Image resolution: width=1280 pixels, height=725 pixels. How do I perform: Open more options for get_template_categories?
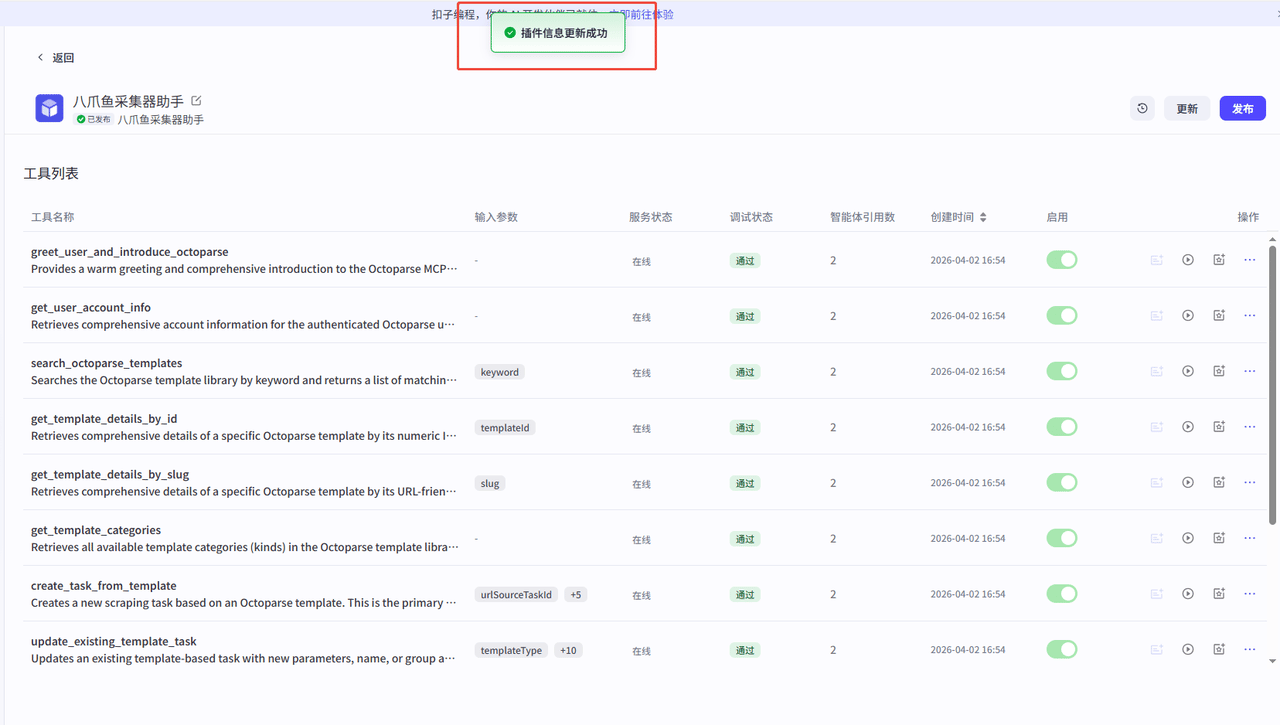(x=1250, y=538)
